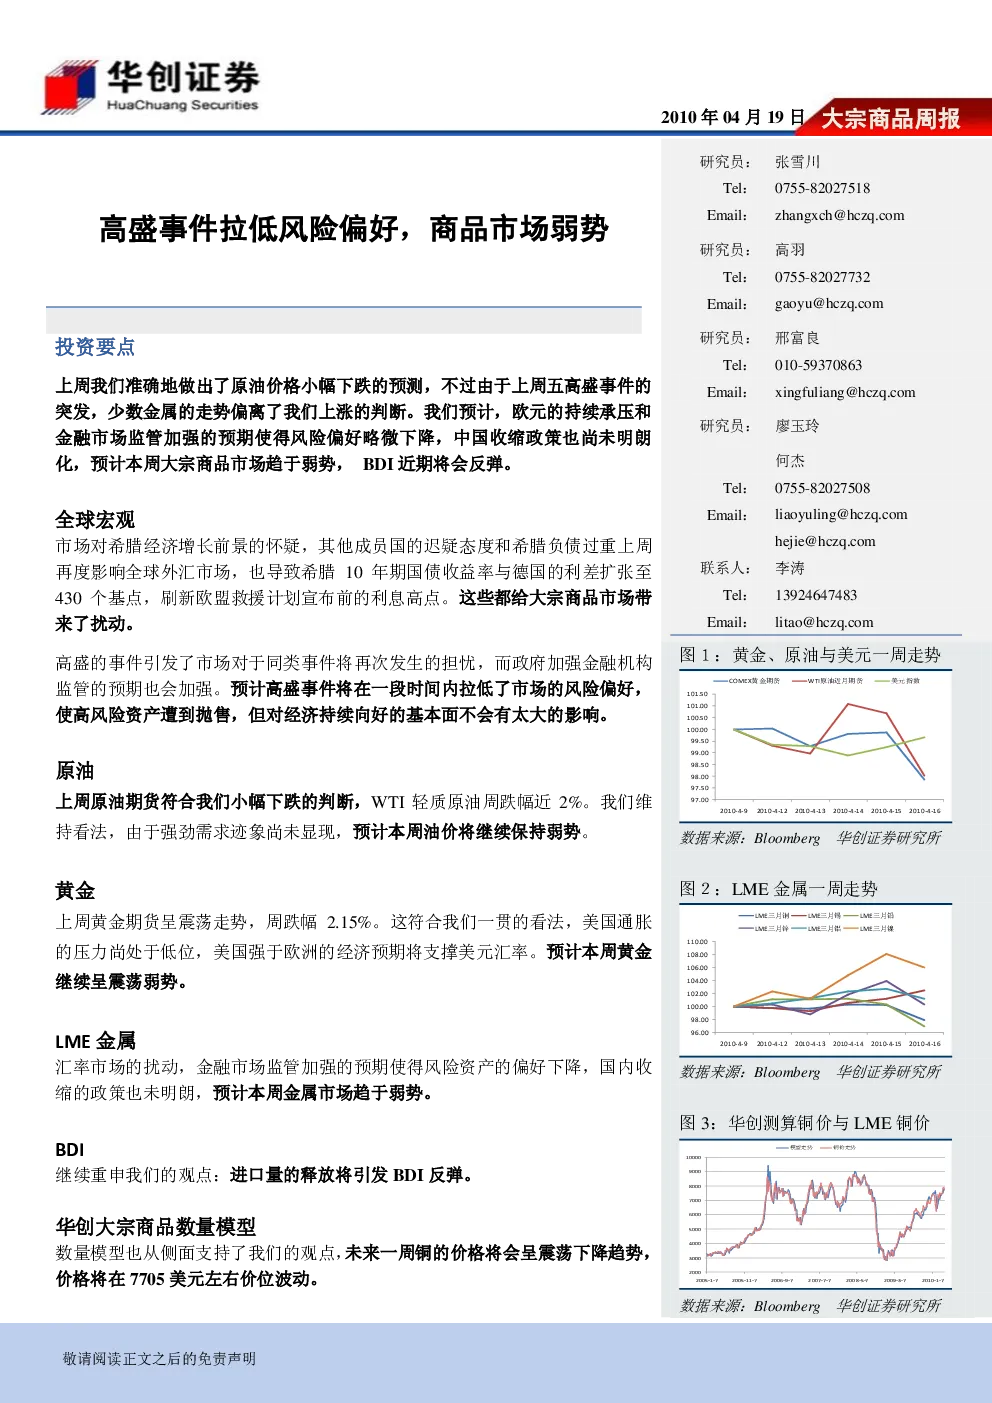
Task: Select phone number 13924647483
Action: click(816, 595)
